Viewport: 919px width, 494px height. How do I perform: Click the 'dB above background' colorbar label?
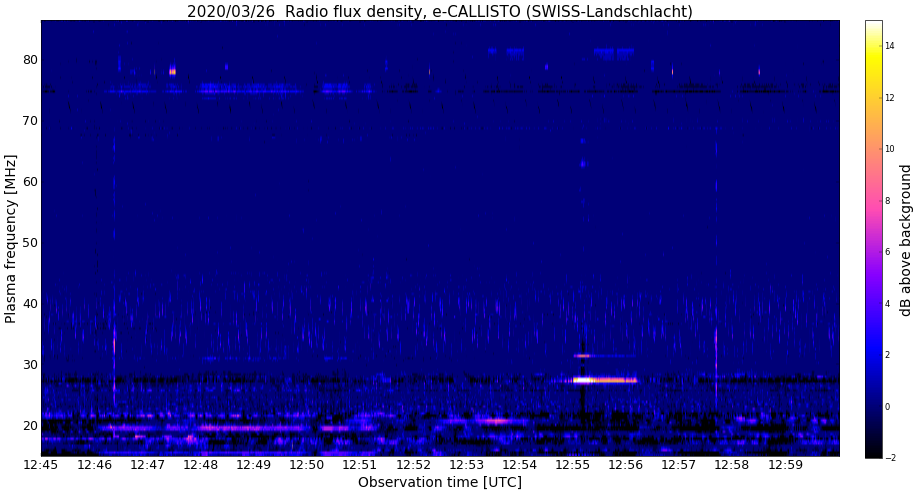pos(906,240)
